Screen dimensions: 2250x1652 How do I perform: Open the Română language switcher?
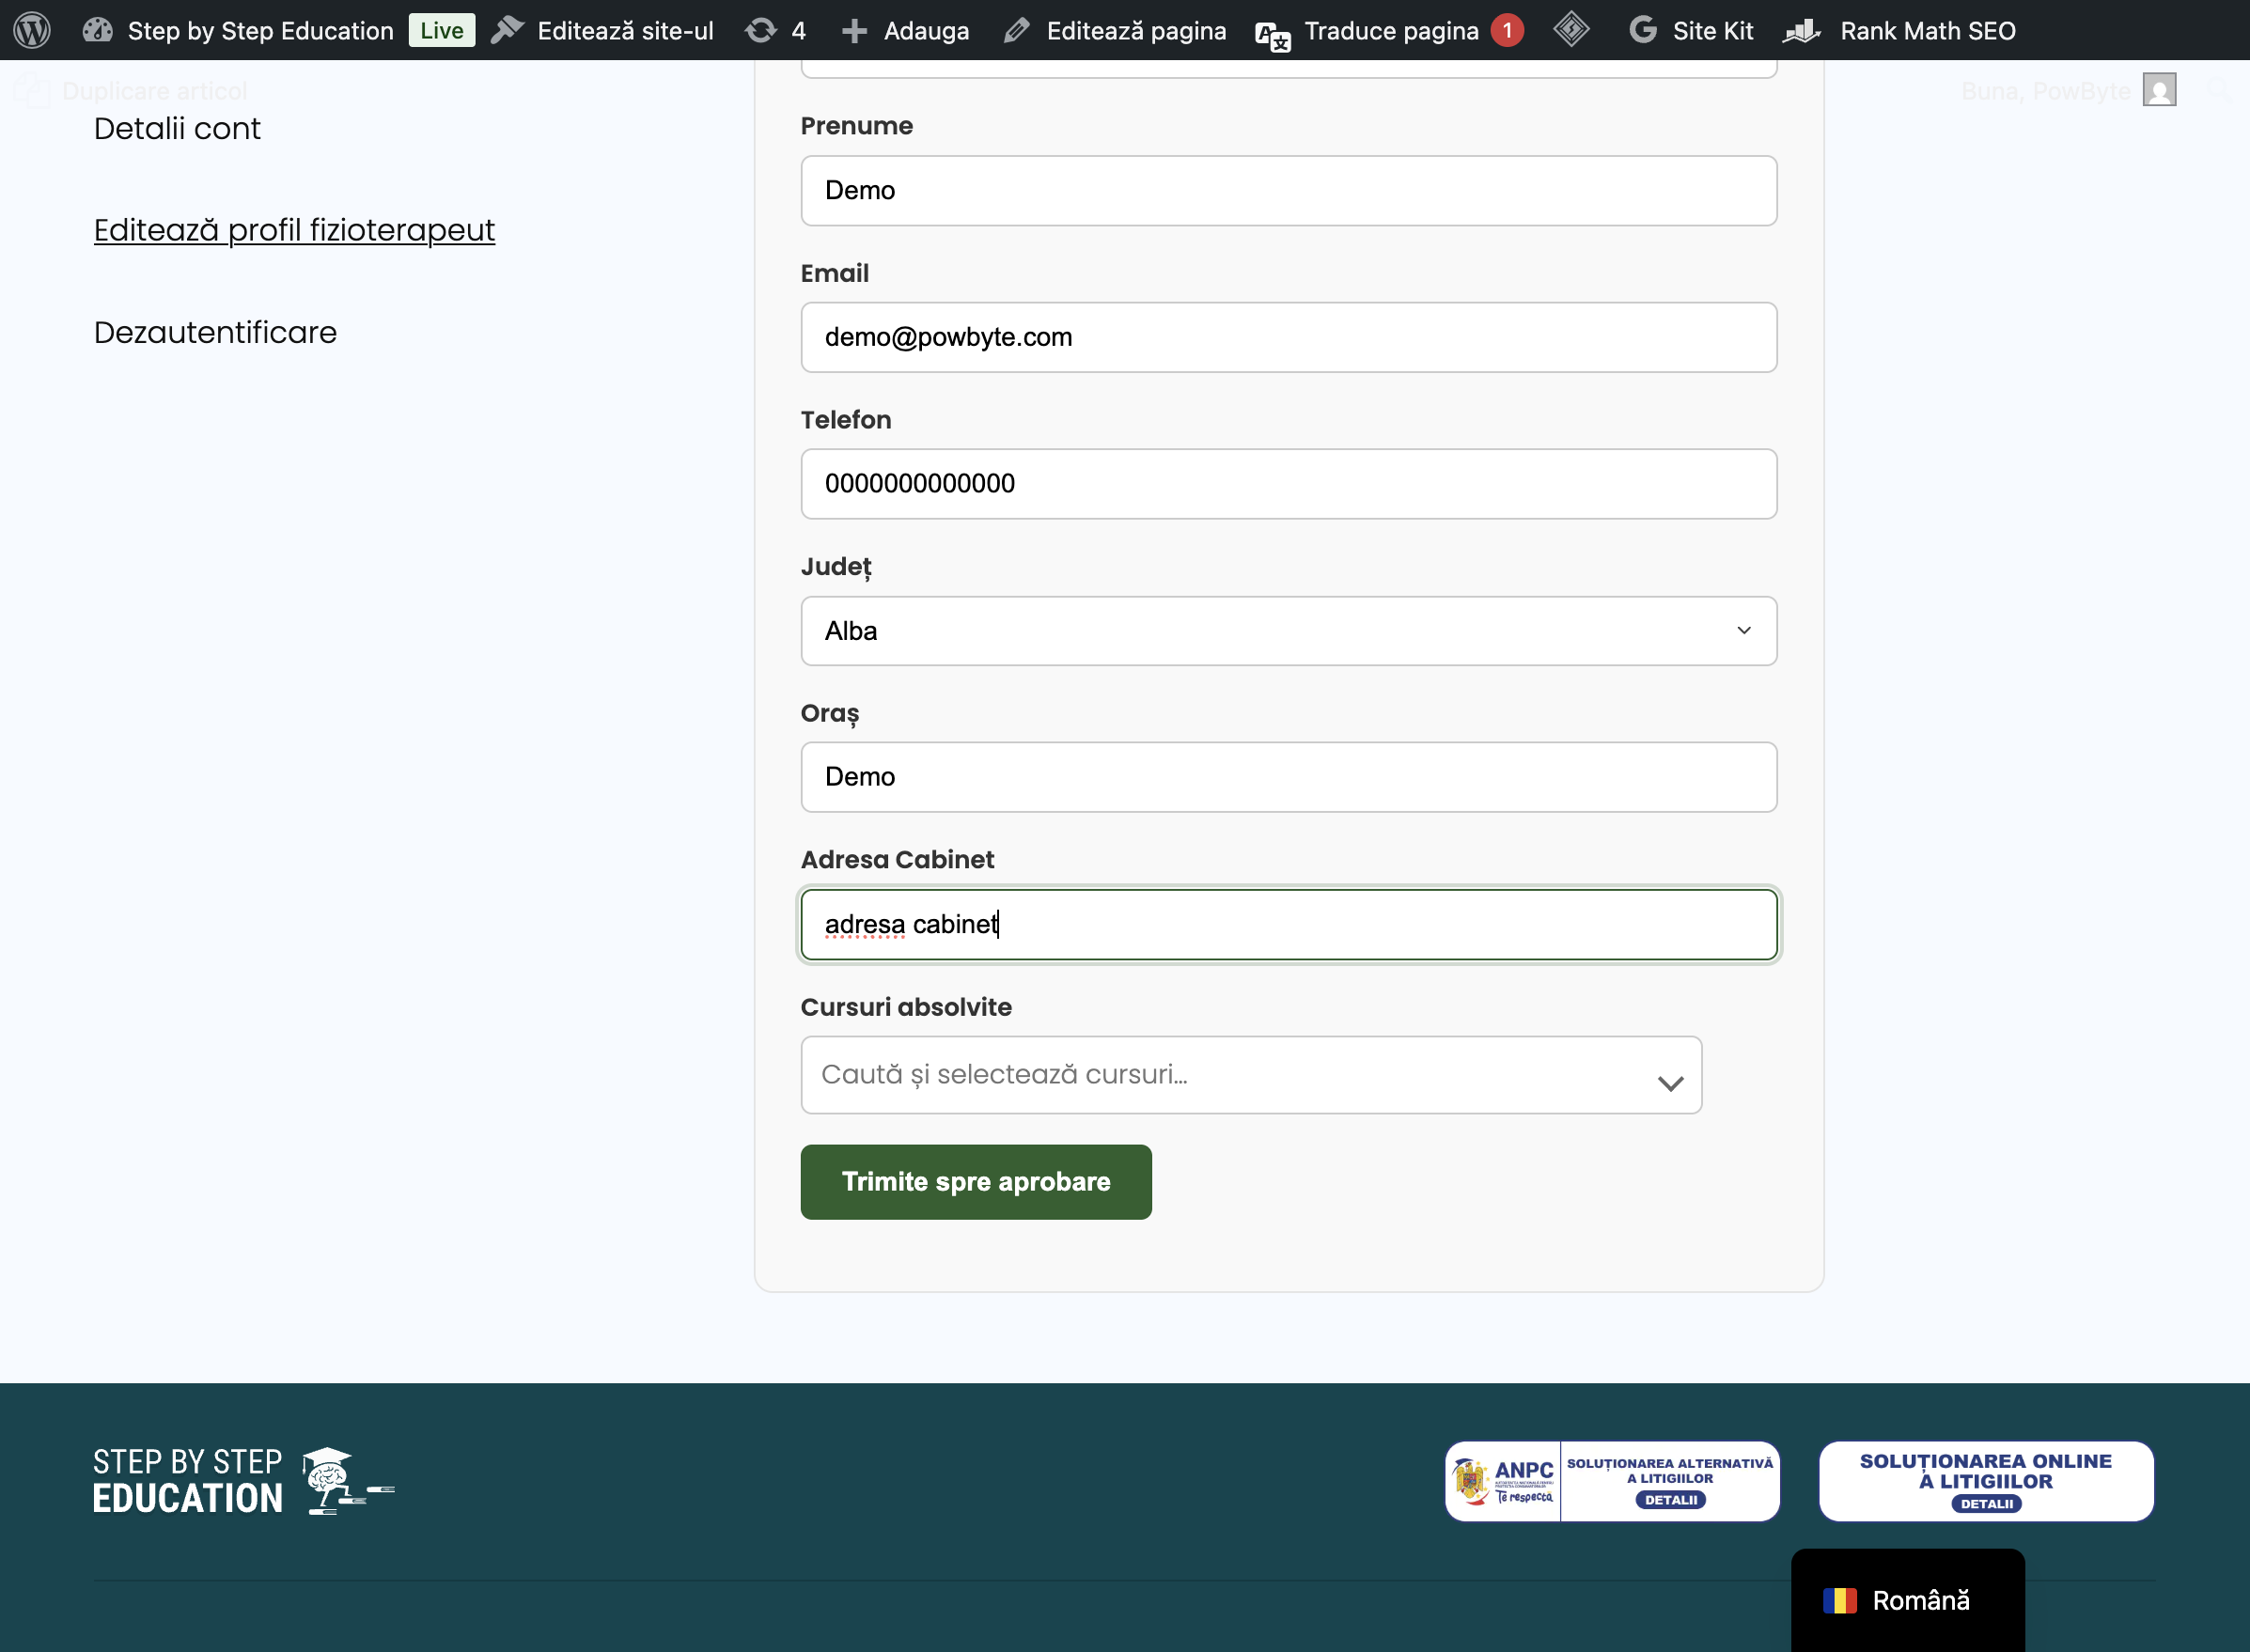click(1908, 1600)
